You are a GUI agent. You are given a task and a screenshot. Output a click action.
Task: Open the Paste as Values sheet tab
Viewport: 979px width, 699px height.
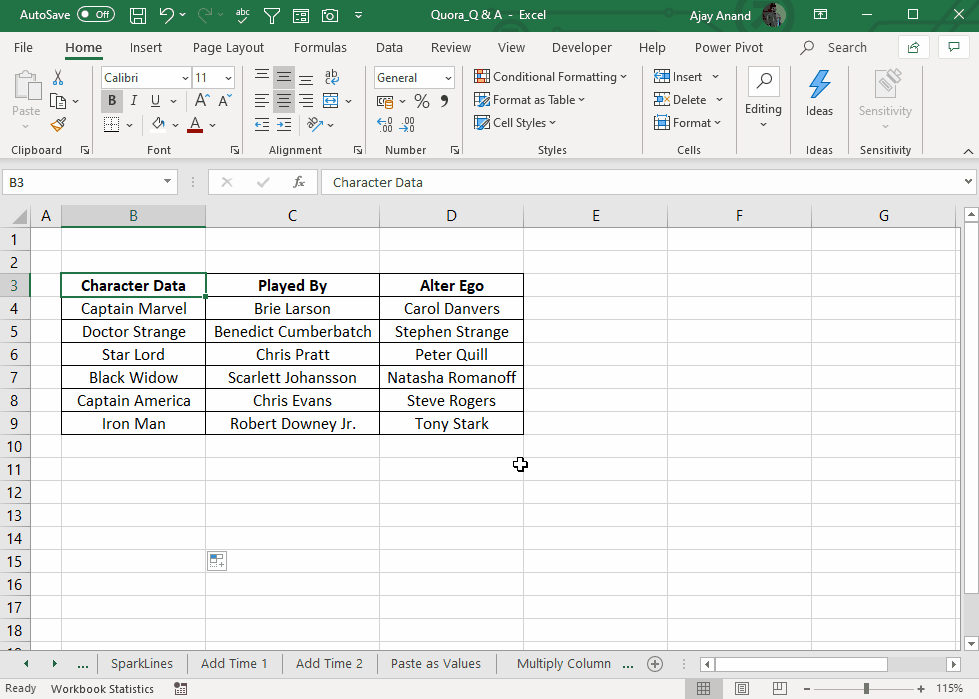[x=436, y=663]
